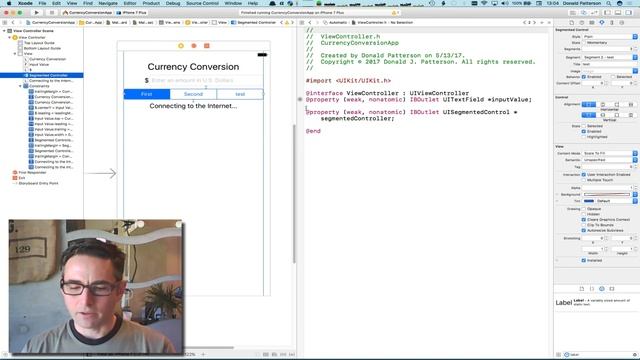Open the Product menu

click(151, 3)
